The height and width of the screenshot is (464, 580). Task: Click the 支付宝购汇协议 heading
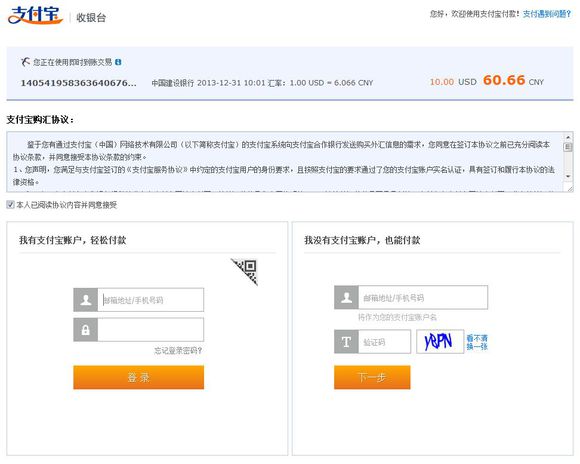(x=40, y=120)
